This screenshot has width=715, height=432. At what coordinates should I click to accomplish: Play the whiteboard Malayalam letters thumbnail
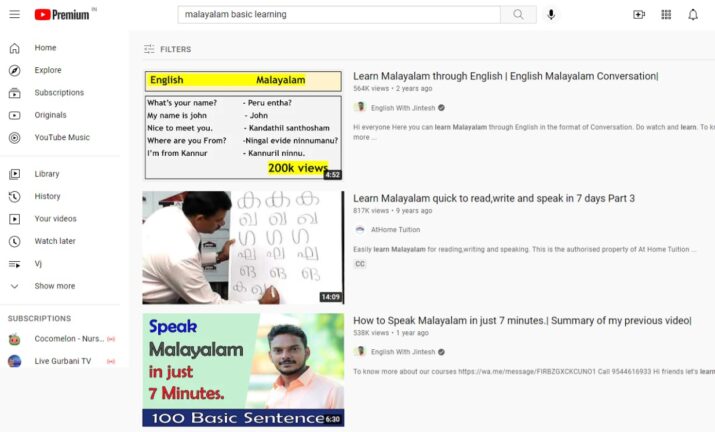tap(243, 247)
